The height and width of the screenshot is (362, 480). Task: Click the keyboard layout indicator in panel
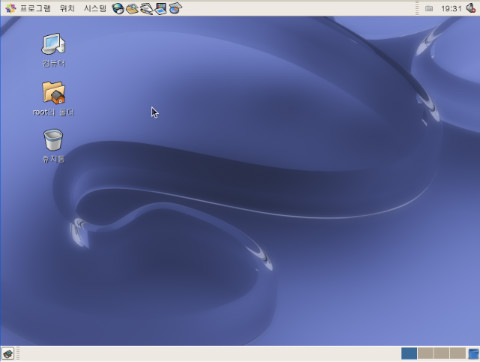click(x=429, y=8)
